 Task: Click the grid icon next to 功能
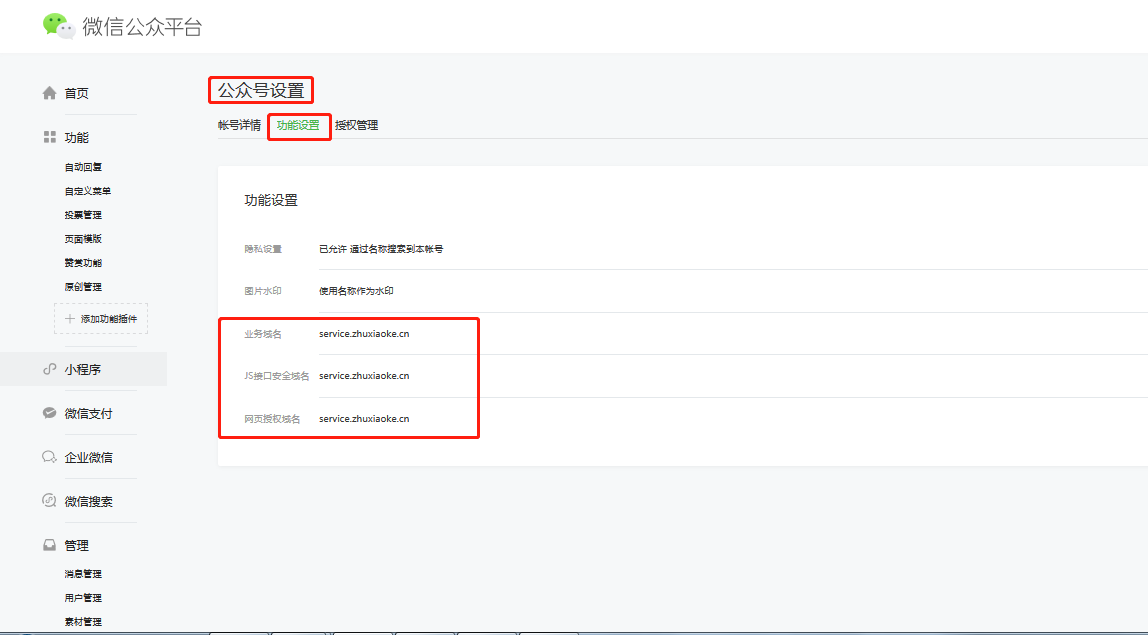tap(48, 137)
